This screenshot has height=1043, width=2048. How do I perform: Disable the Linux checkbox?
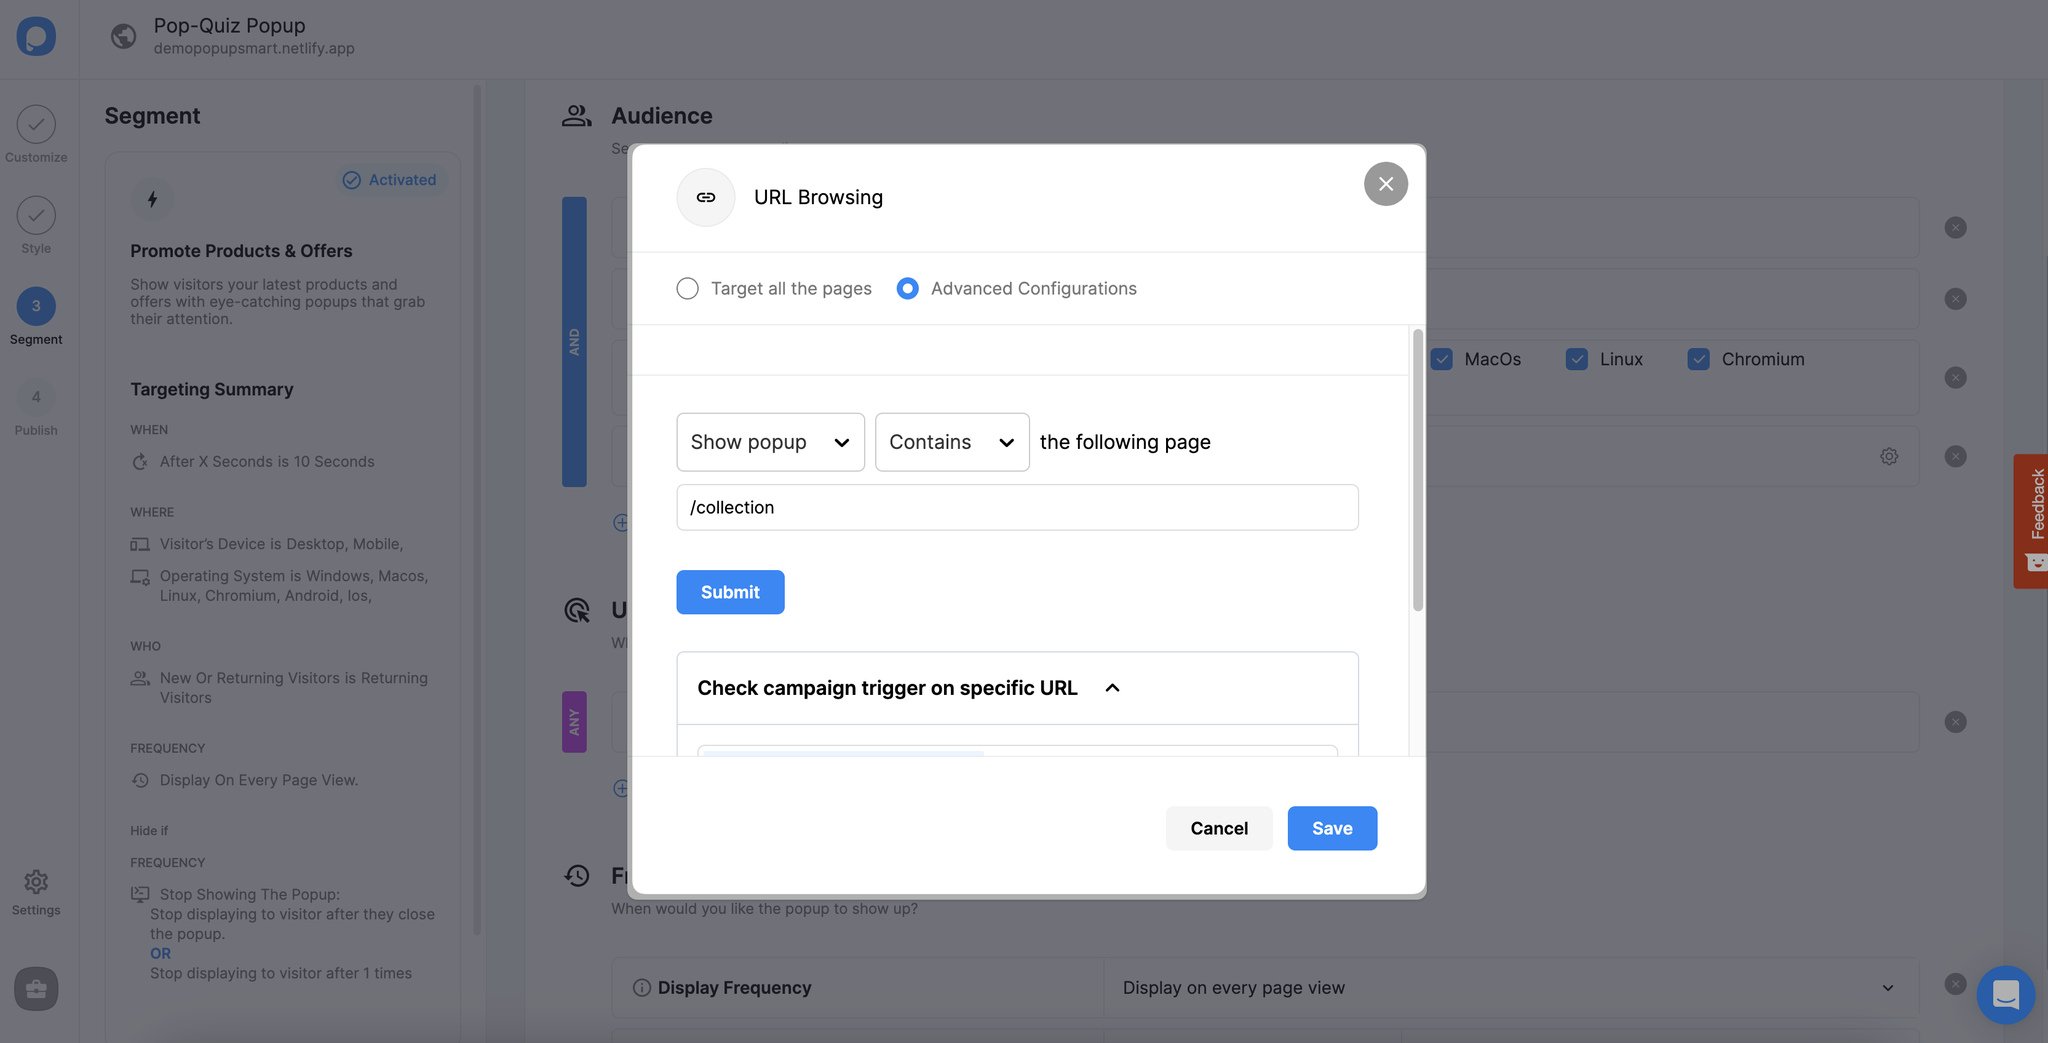tap(1577, 358)
